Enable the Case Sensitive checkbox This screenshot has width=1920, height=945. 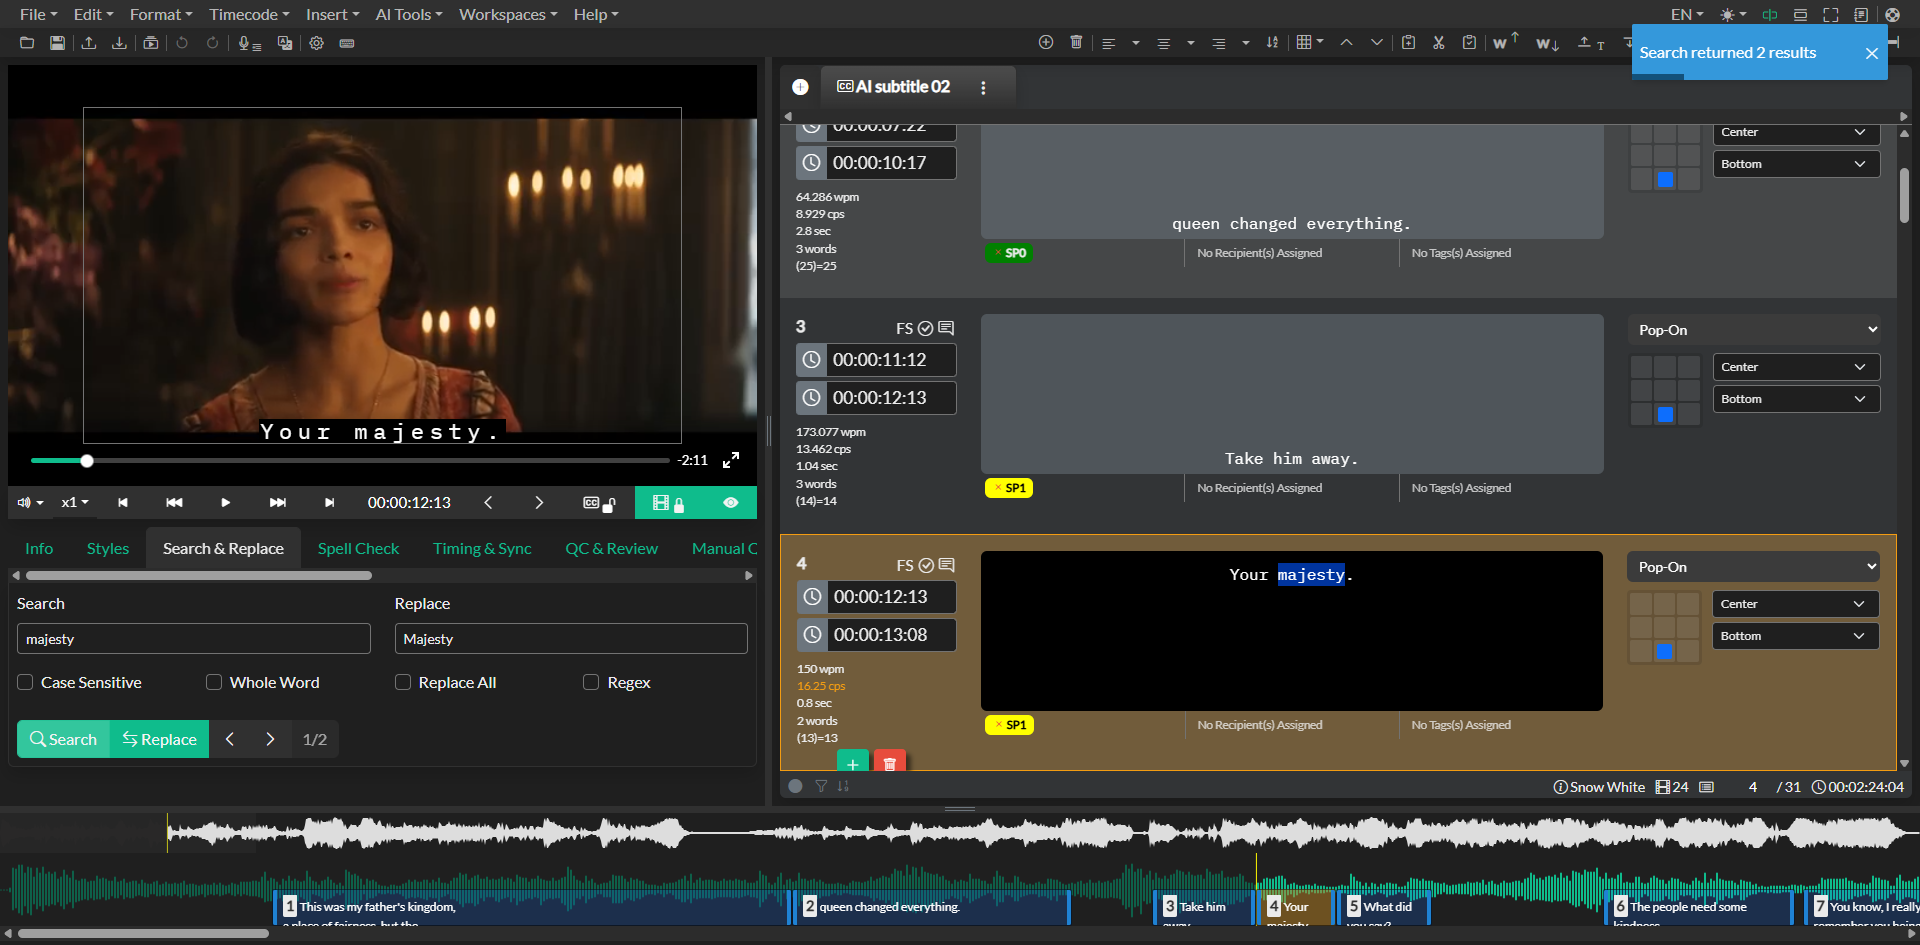click(x=25, y=682)
